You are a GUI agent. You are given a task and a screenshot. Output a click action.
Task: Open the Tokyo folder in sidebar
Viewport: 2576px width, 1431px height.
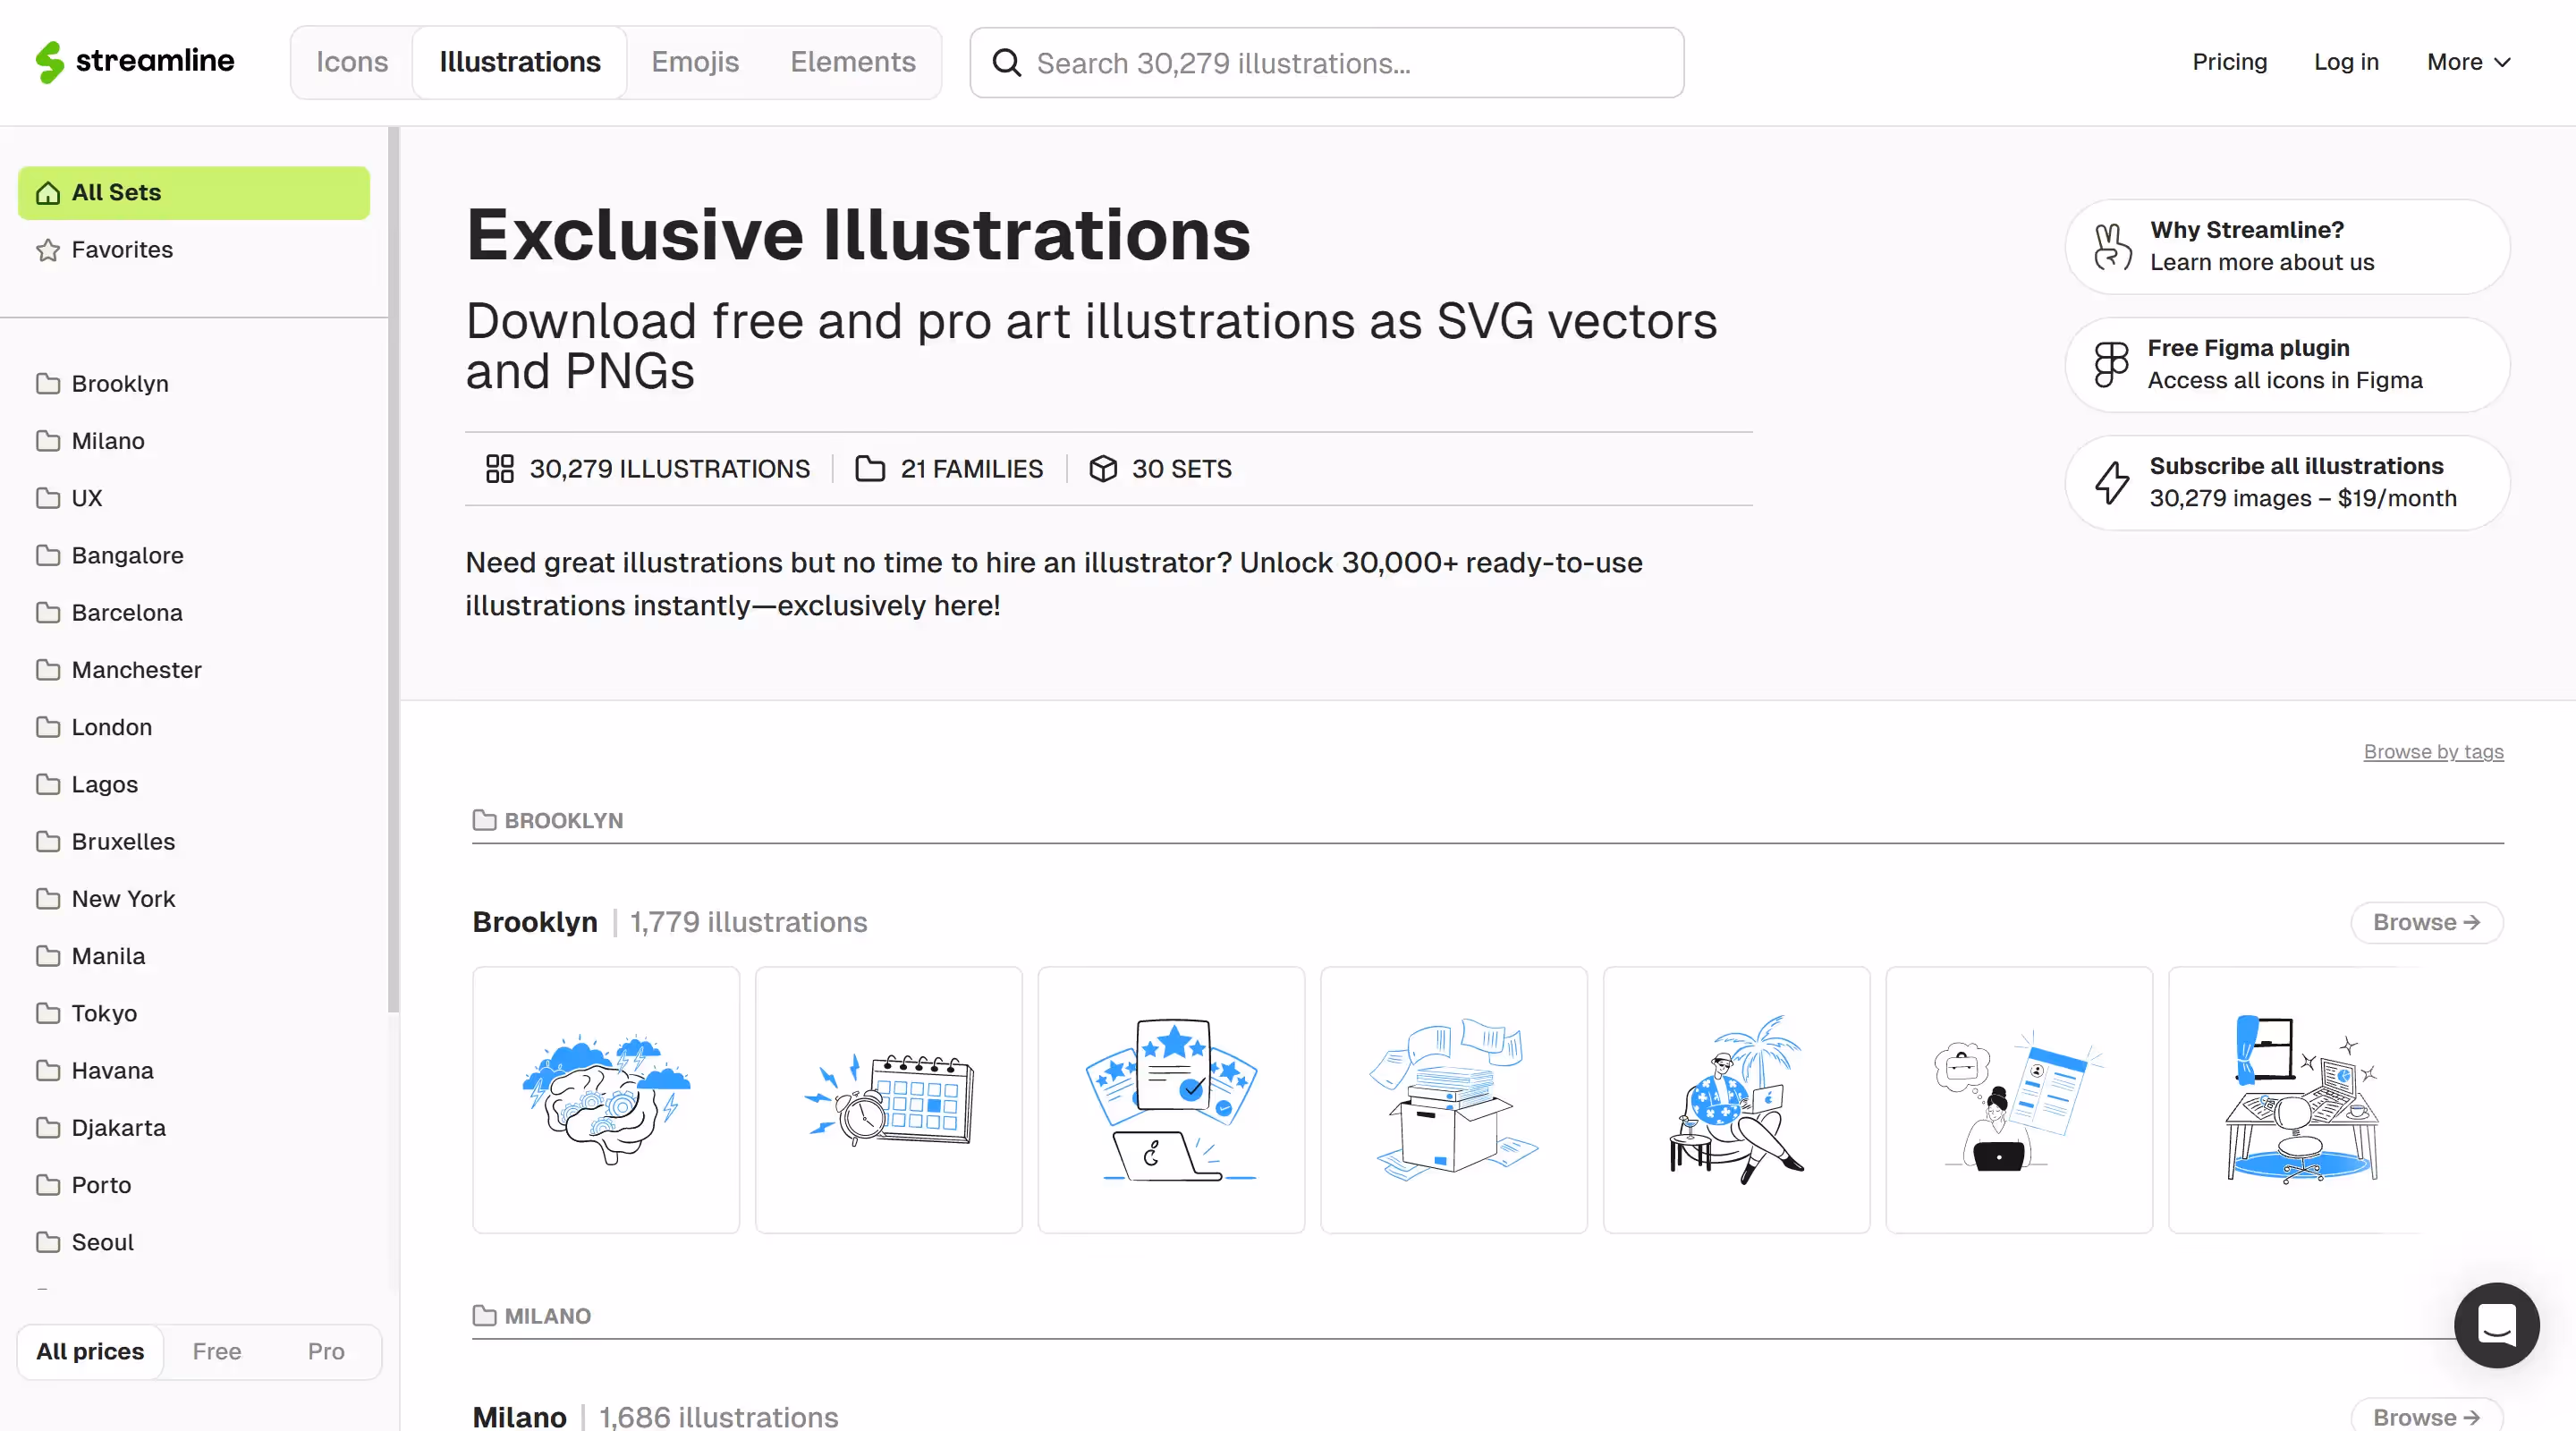click(x=104, y=1013)
